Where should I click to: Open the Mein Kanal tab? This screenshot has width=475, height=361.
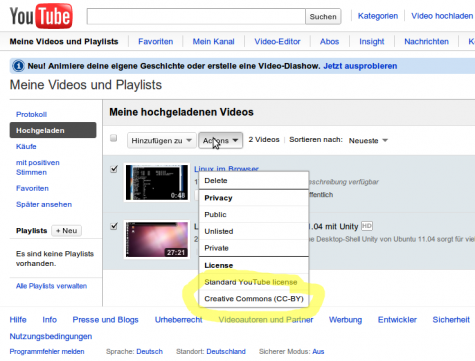click(x=213, y=42)
